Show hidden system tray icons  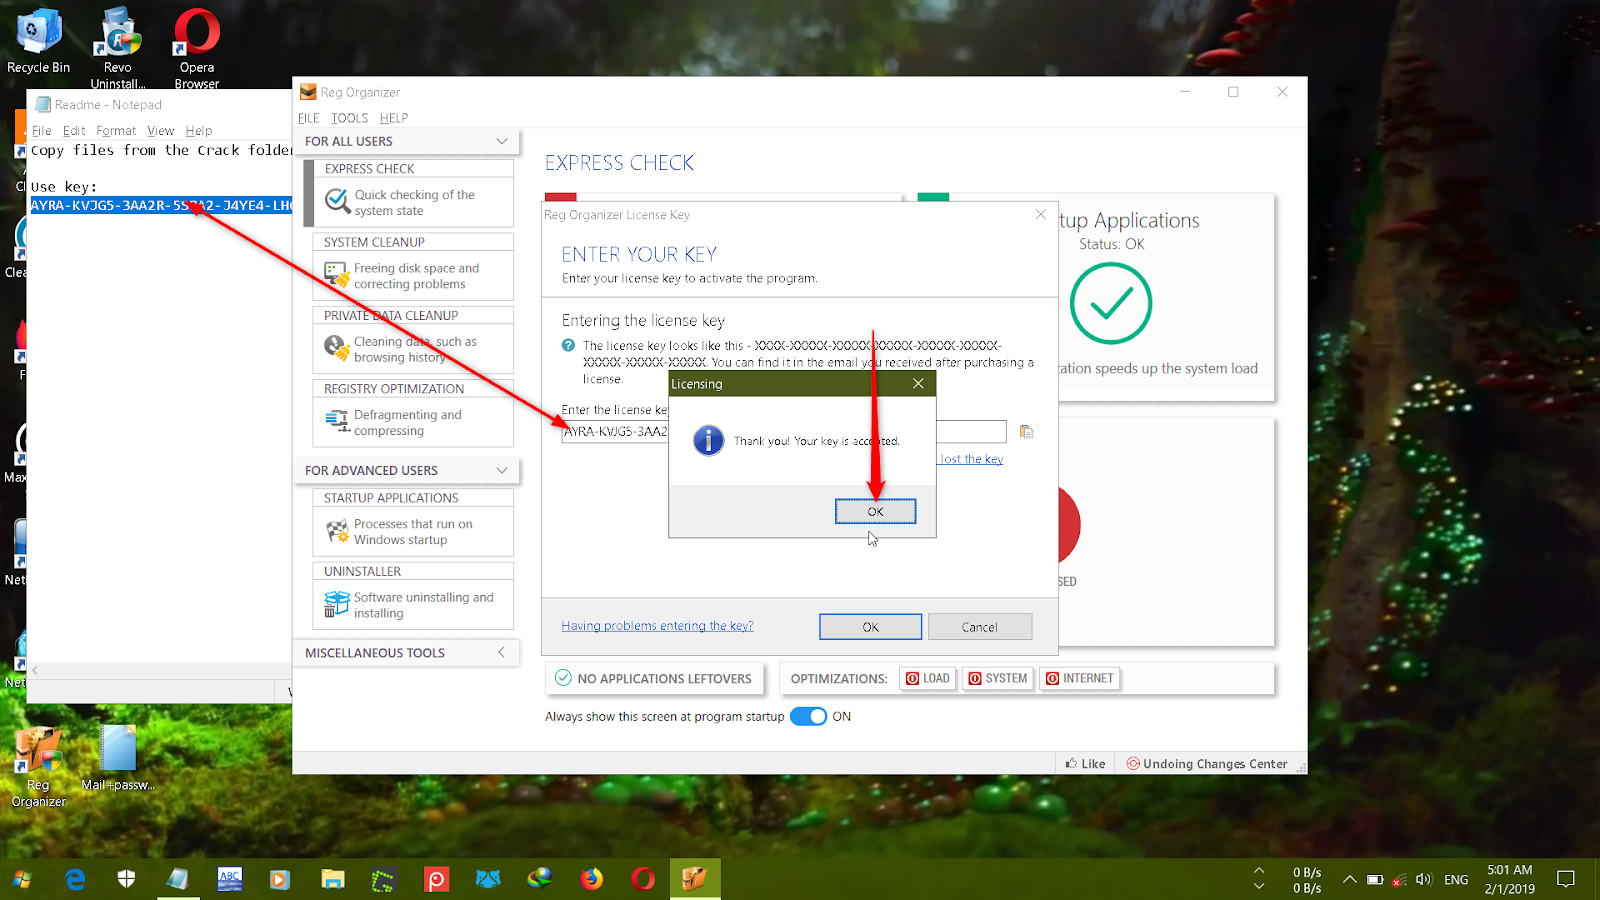[x=1349, y=880]
